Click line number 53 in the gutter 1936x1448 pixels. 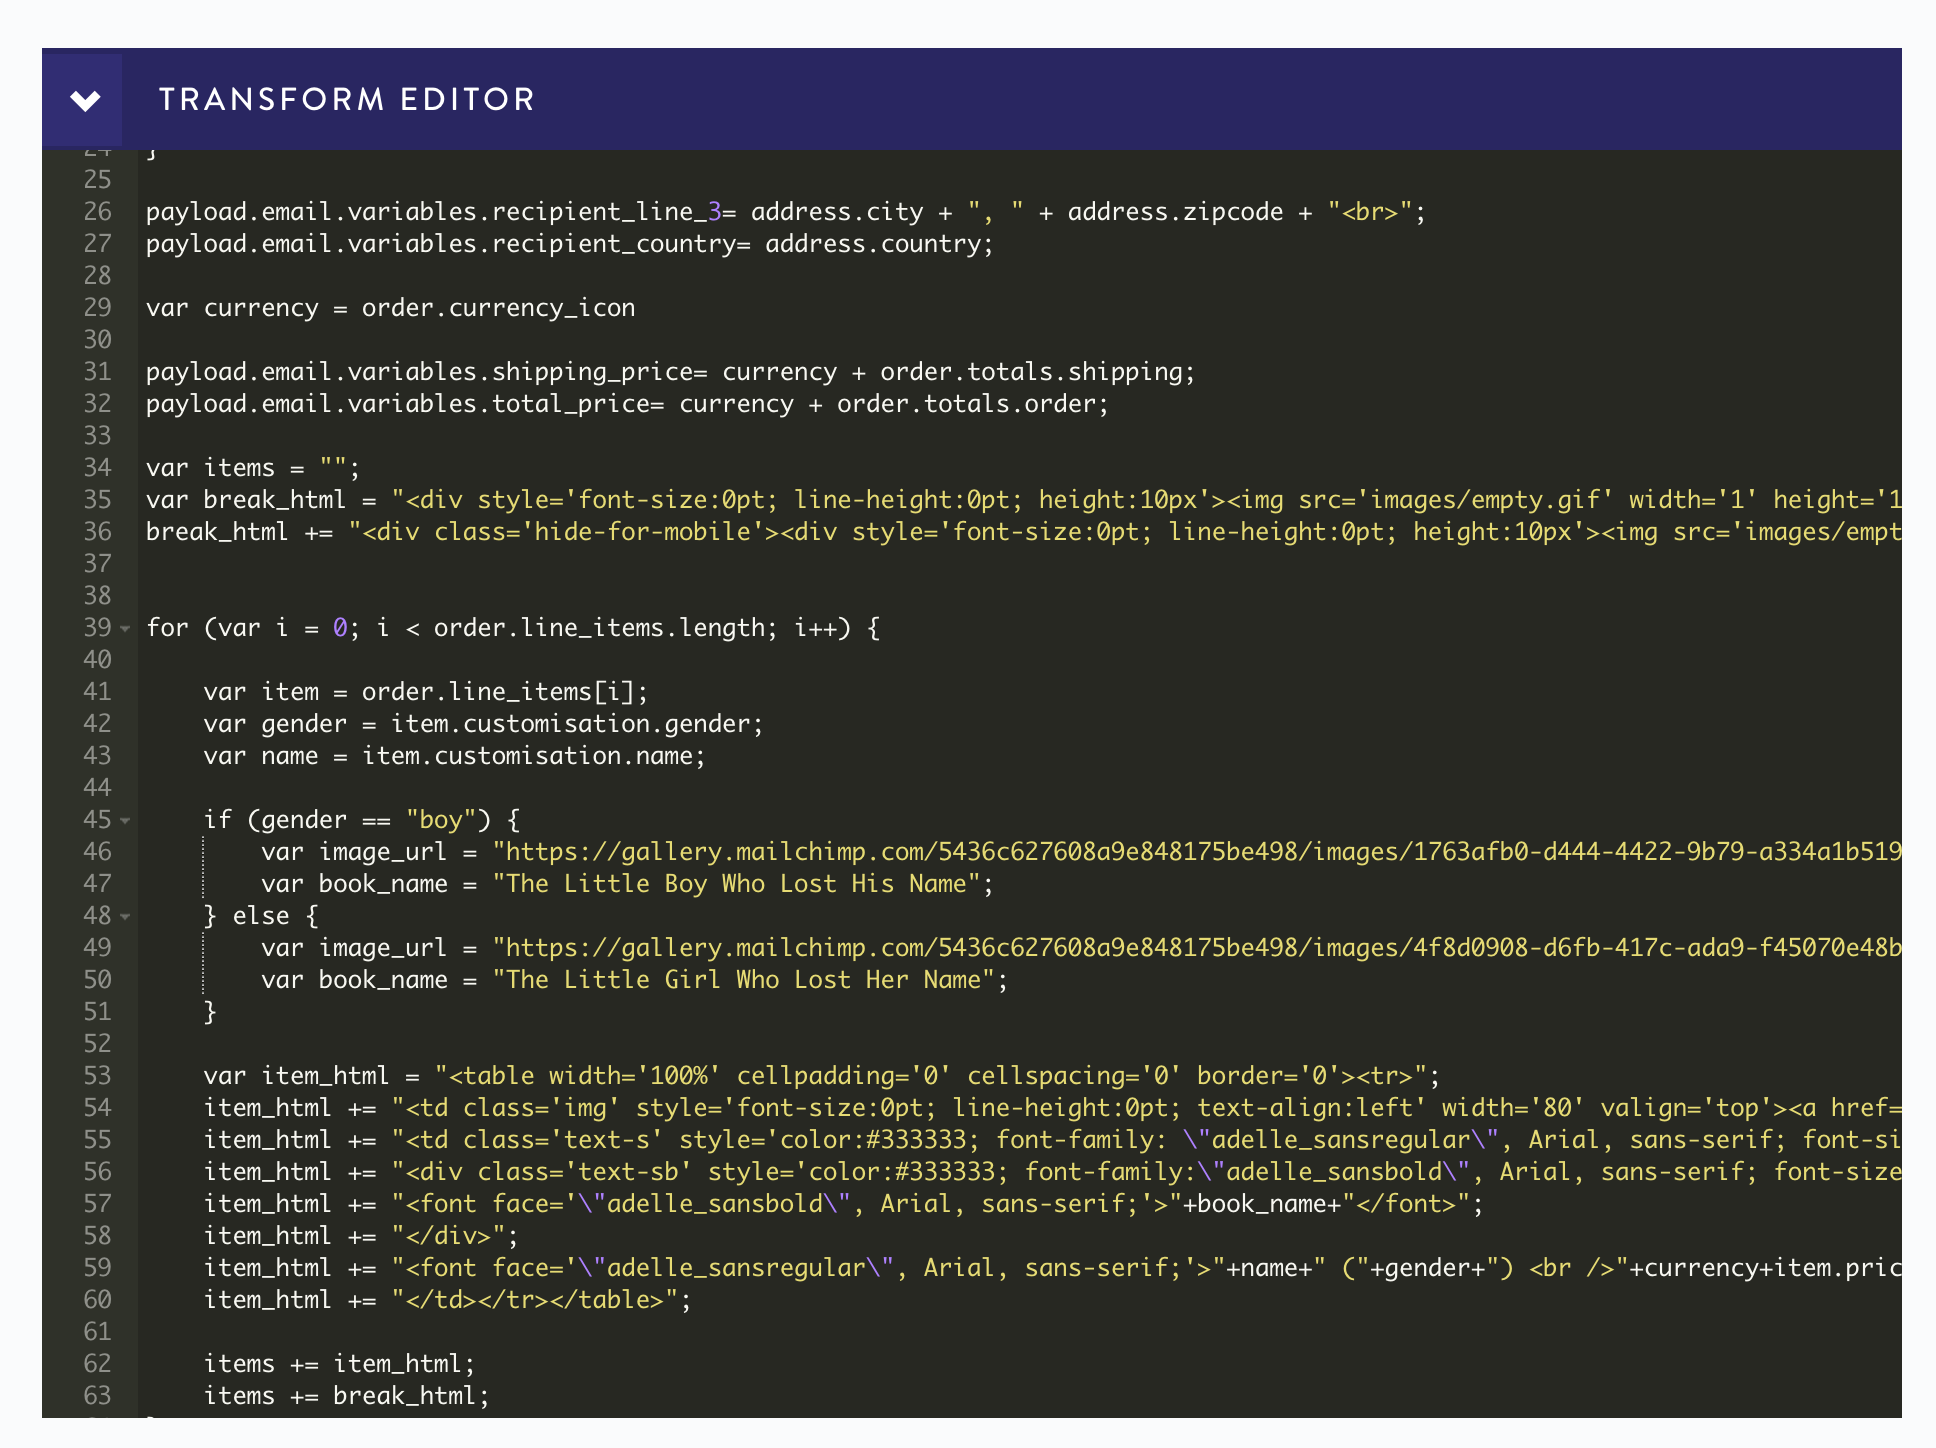tap(97, 1076)
